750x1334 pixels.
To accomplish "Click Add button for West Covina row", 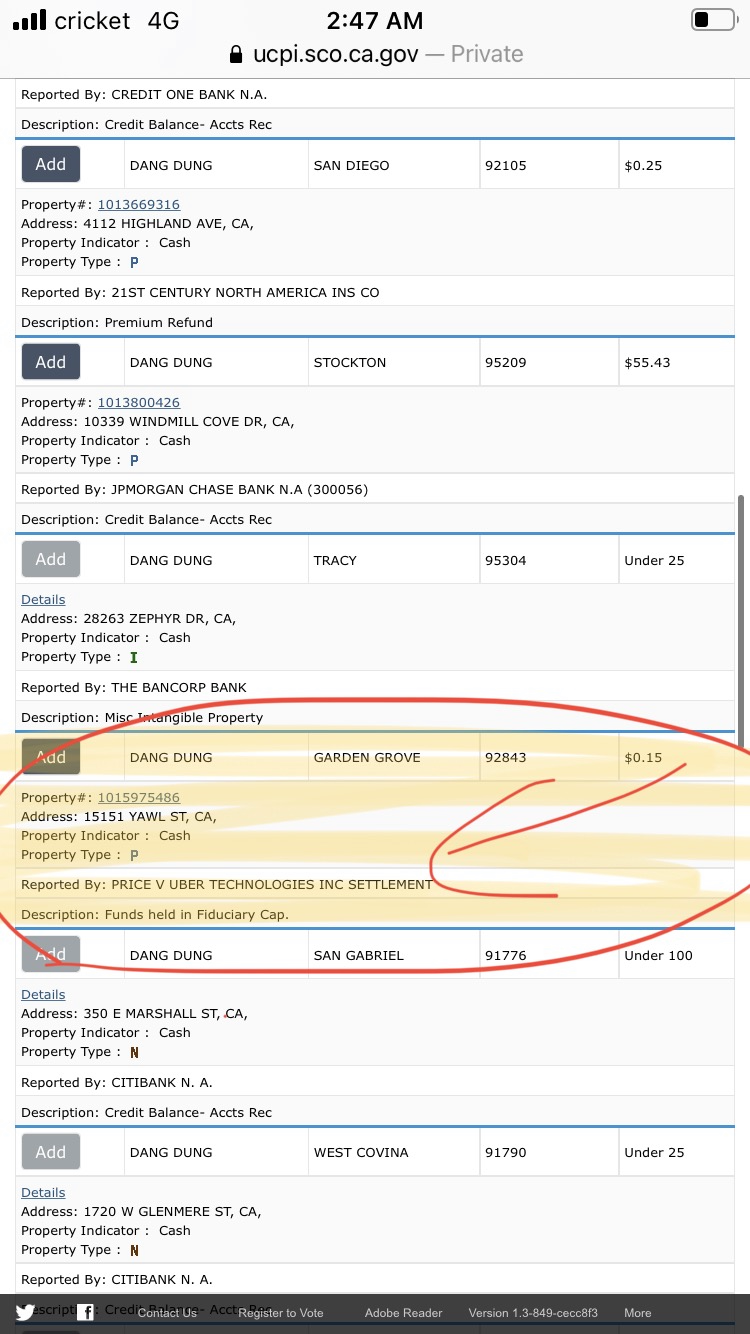I will (51, 1152).
